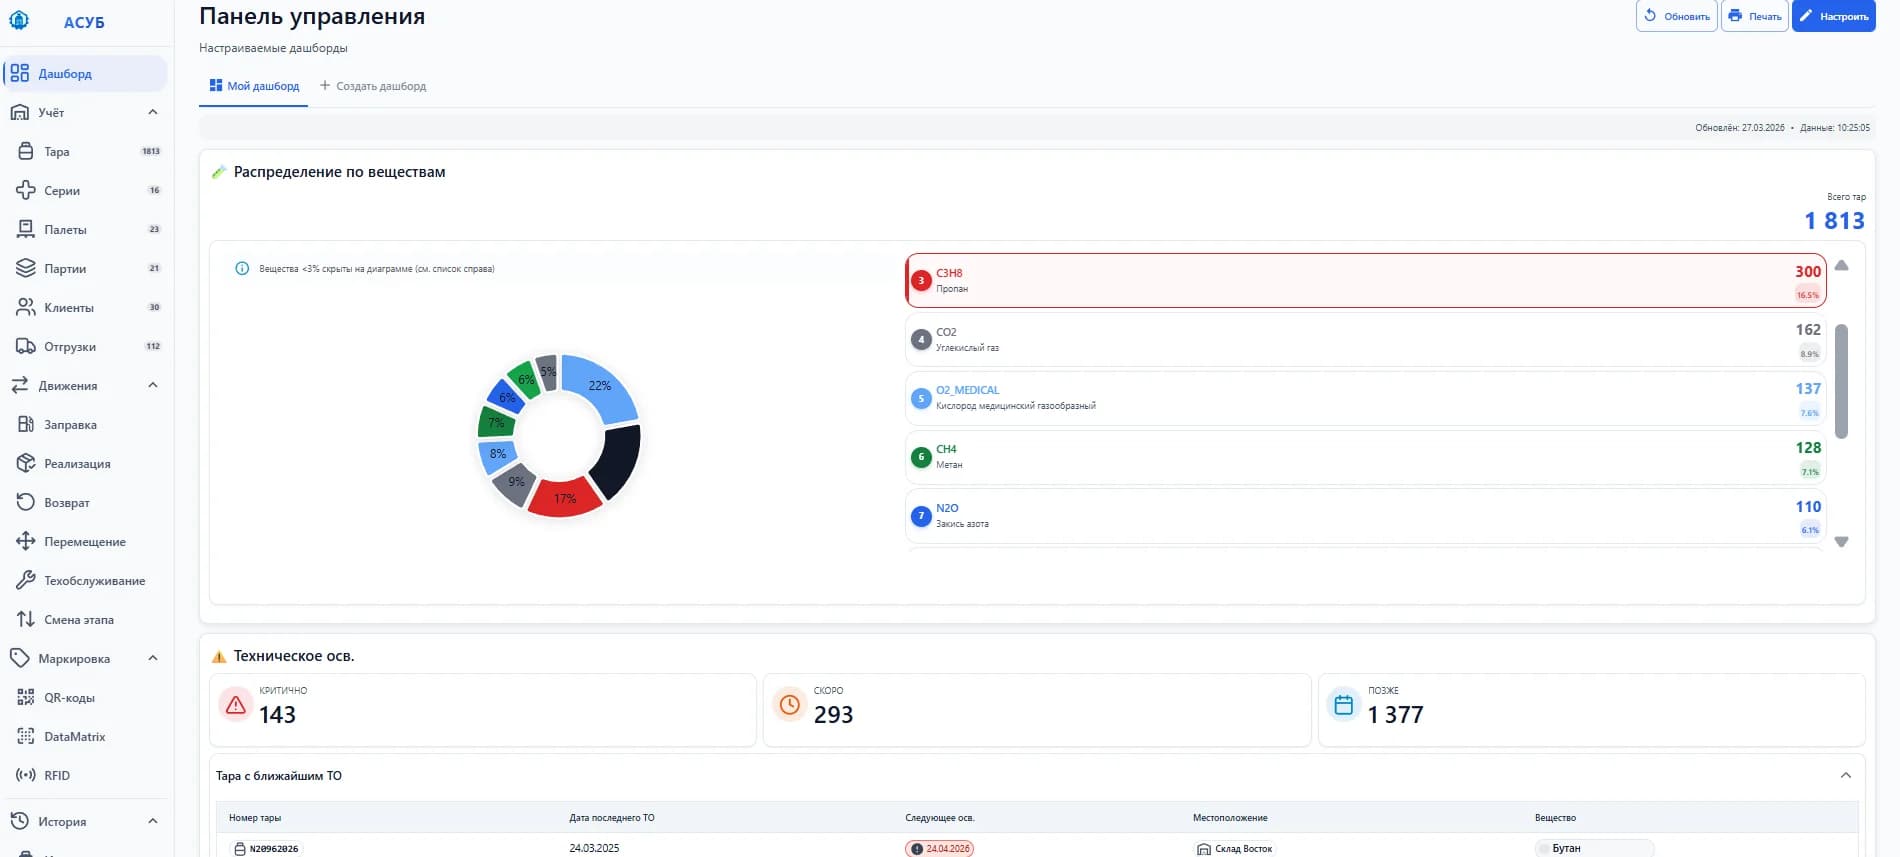Open Техобслуживание using the wrench icon
The image size is (1900, 857).
[x=26, y=580]
